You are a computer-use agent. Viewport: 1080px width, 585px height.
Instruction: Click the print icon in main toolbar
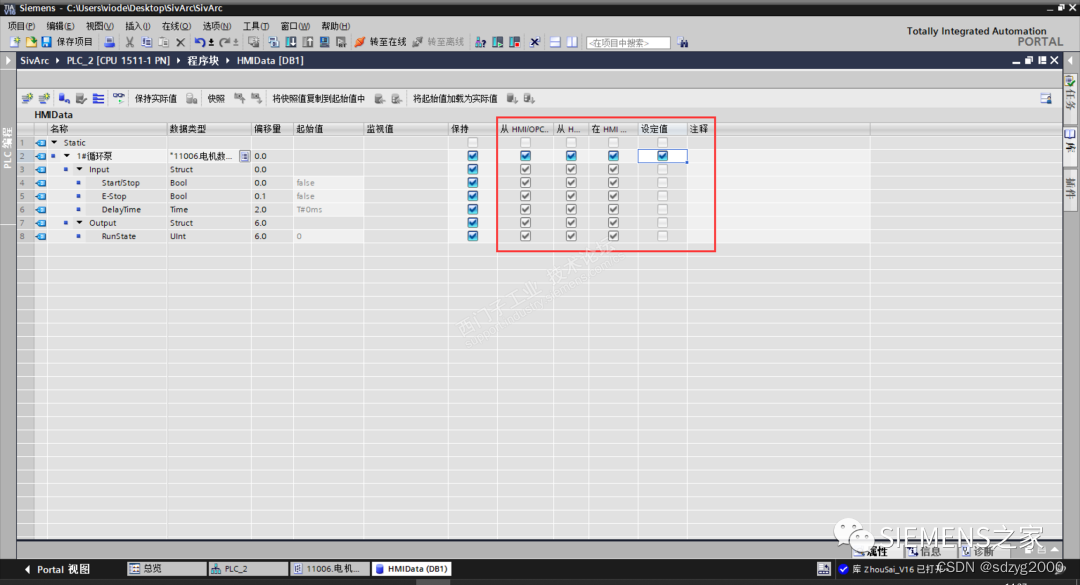tap(110, 42)
